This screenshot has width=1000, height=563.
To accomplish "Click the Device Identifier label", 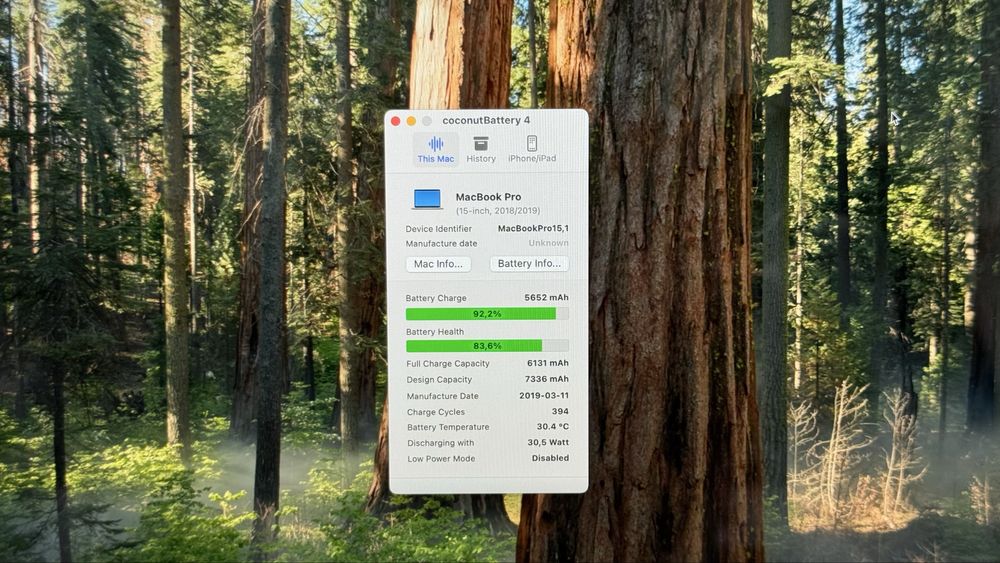I will [x=439, y=229].
